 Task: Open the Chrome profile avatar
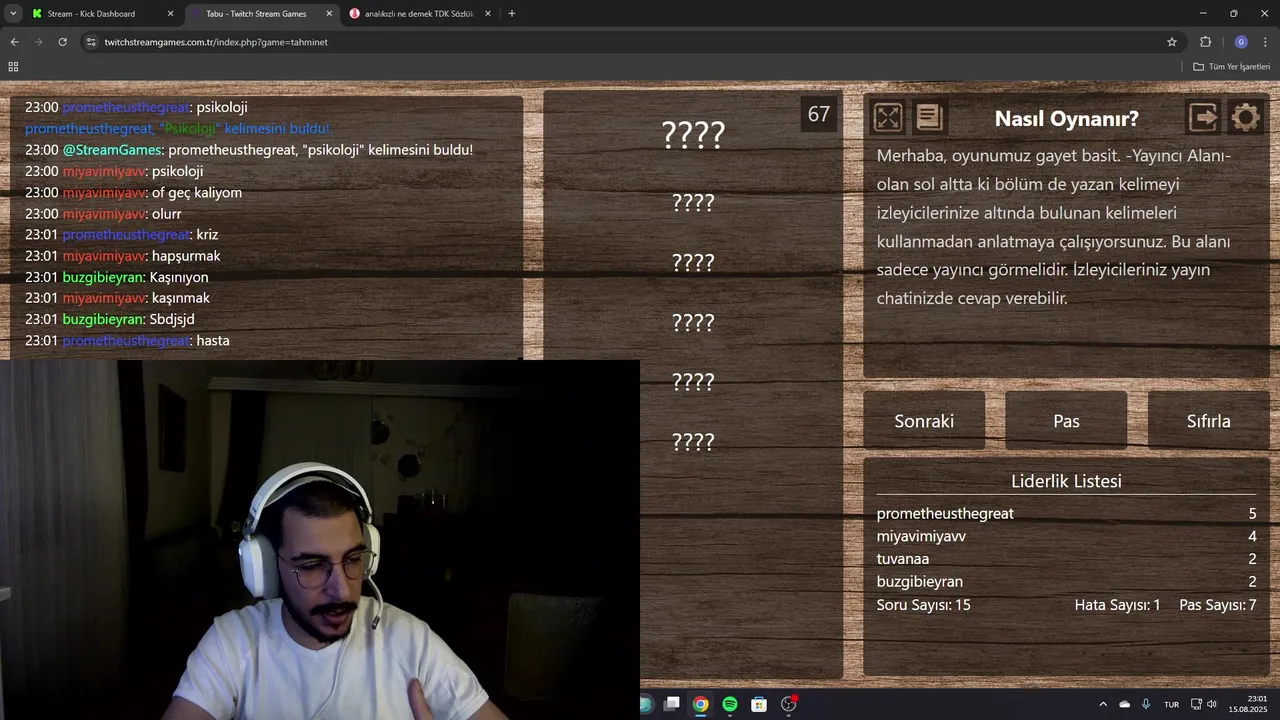coord(1241,42)
